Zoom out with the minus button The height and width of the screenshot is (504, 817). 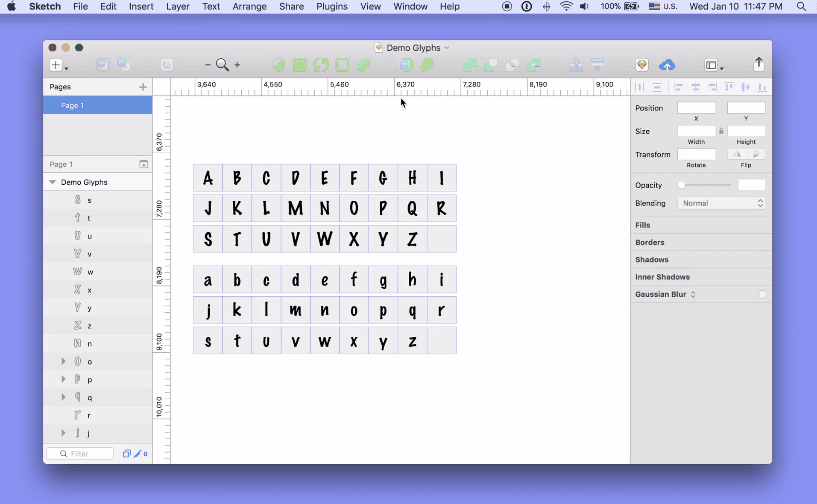click(x=207, y=65)
